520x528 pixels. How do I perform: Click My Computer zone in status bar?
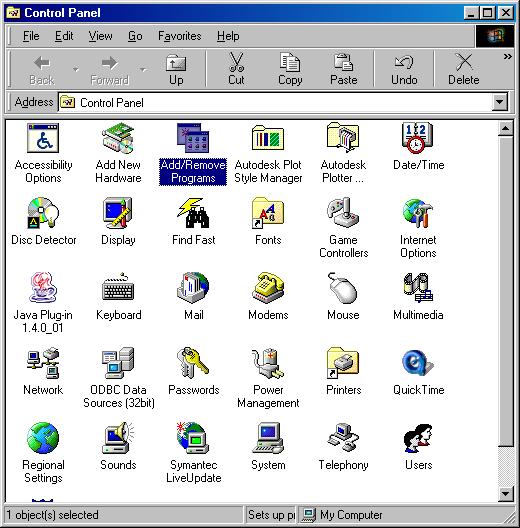click(x=406, y=515)
